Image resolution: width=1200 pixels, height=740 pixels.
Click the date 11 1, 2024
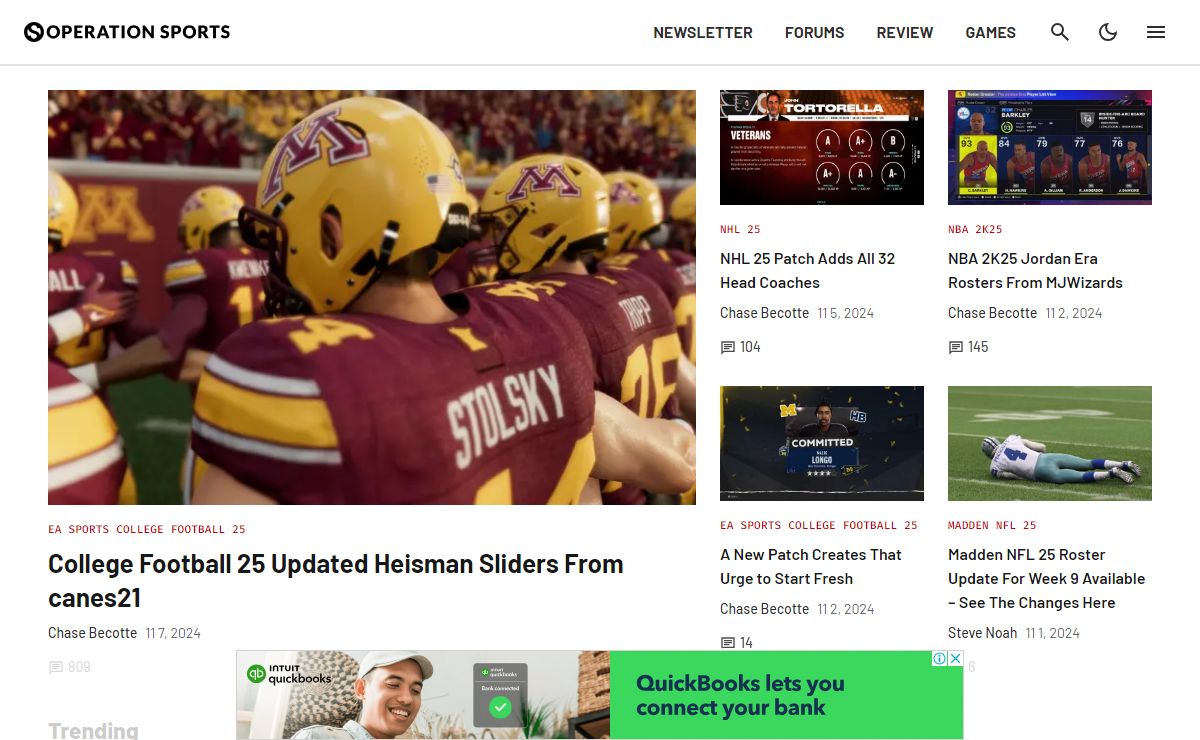[1051, 633]
